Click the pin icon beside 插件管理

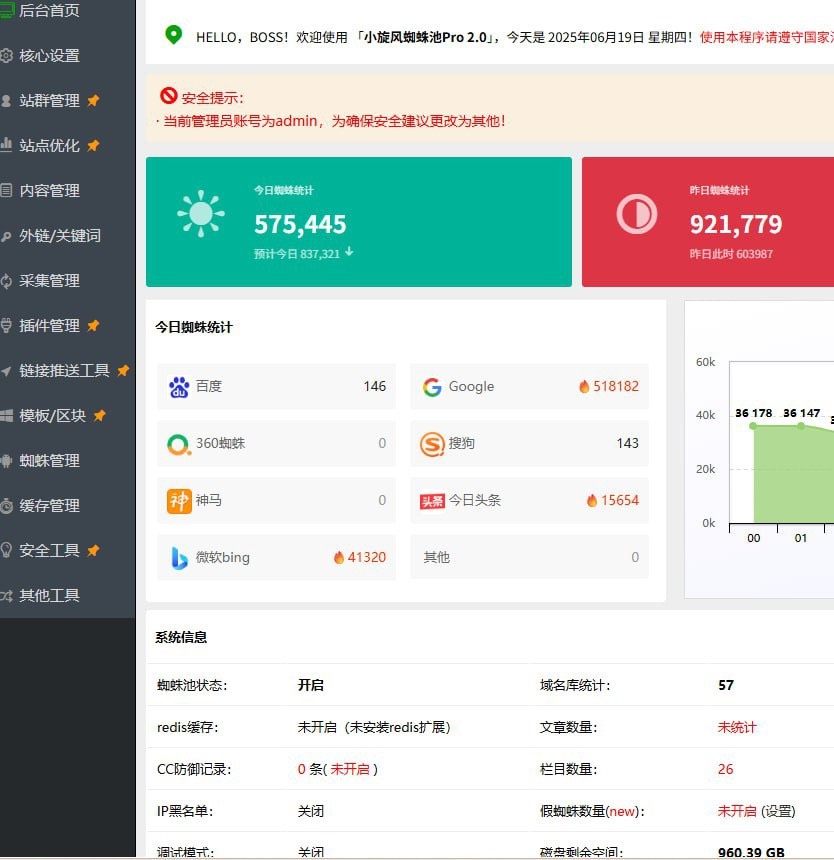(93, 325)
